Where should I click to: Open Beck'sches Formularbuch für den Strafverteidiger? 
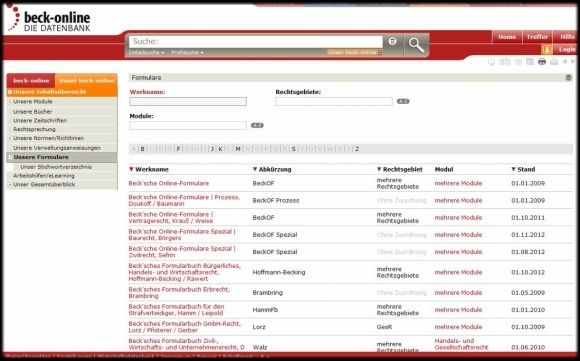176,310
